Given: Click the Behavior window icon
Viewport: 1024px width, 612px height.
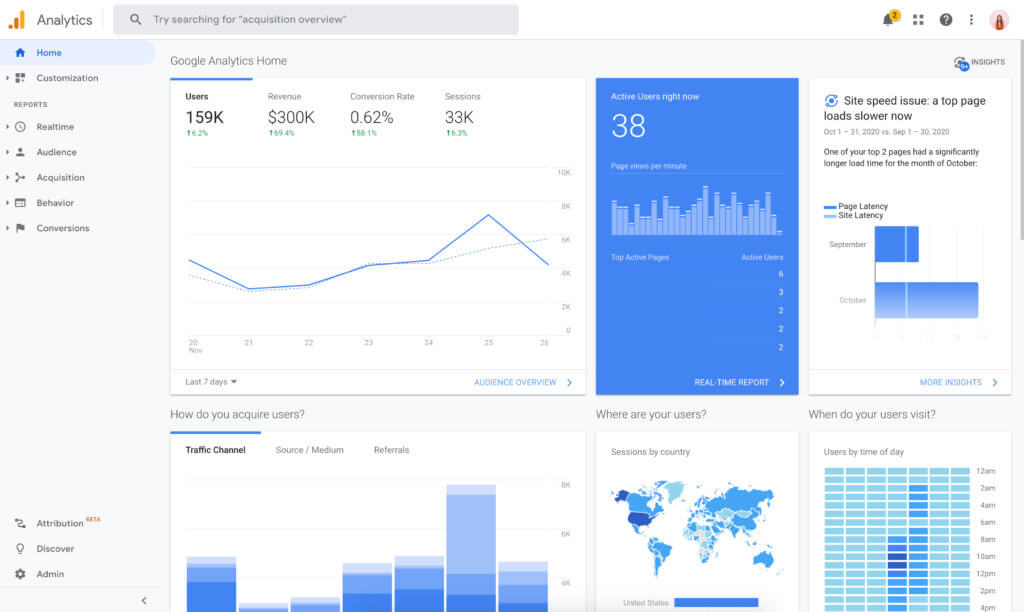Looking at the screenshot, I should (20, 203).
